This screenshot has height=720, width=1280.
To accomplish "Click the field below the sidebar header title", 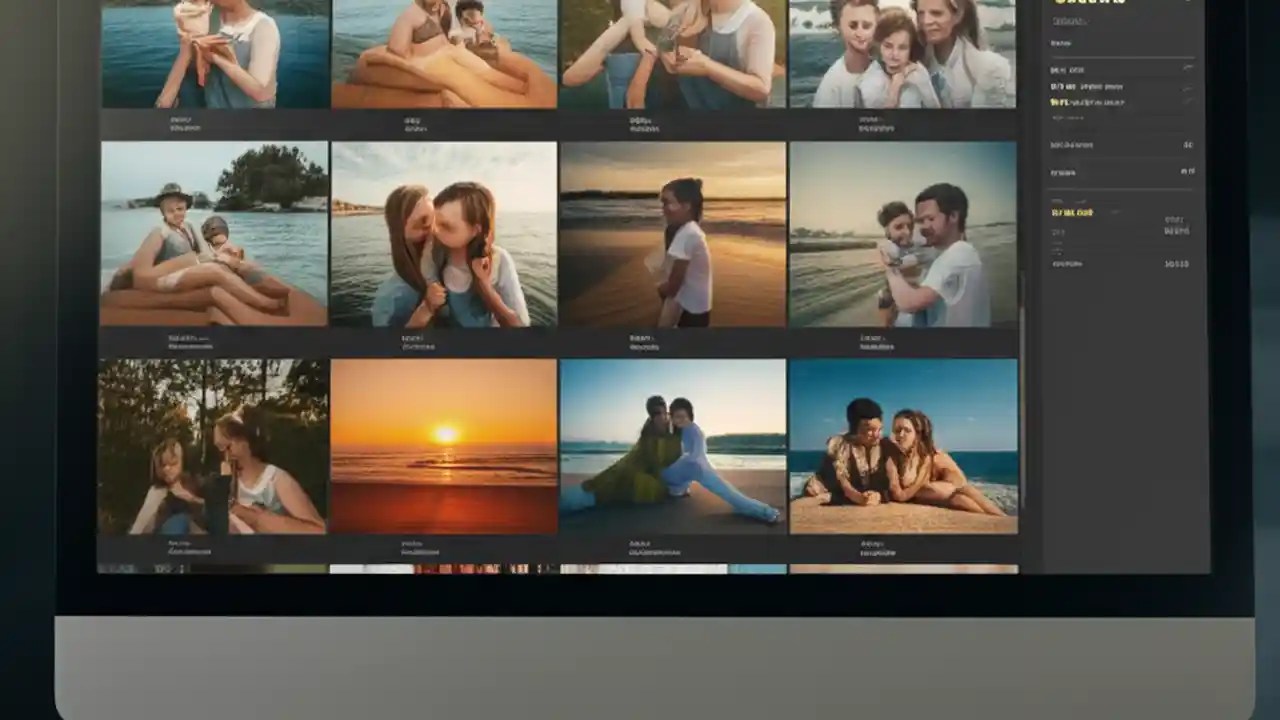I will point(1070,22).
